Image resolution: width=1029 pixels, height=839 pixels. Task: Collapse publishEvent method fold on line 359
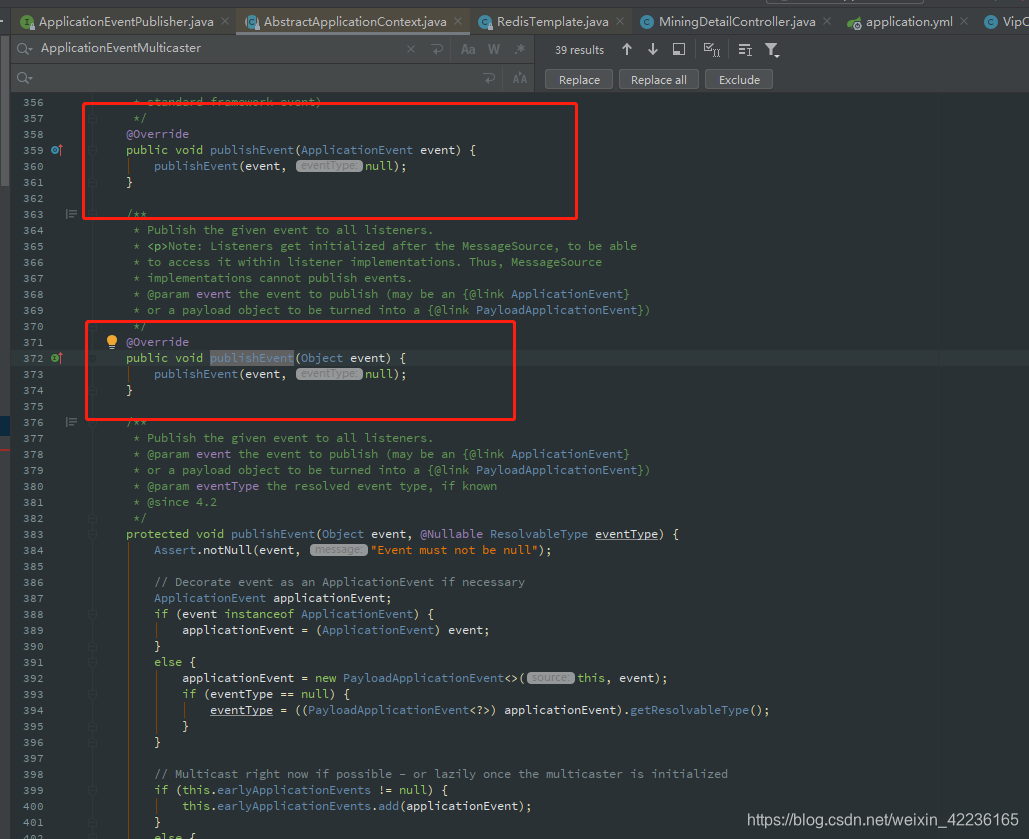pyautogui.click(x=93, y=150)
